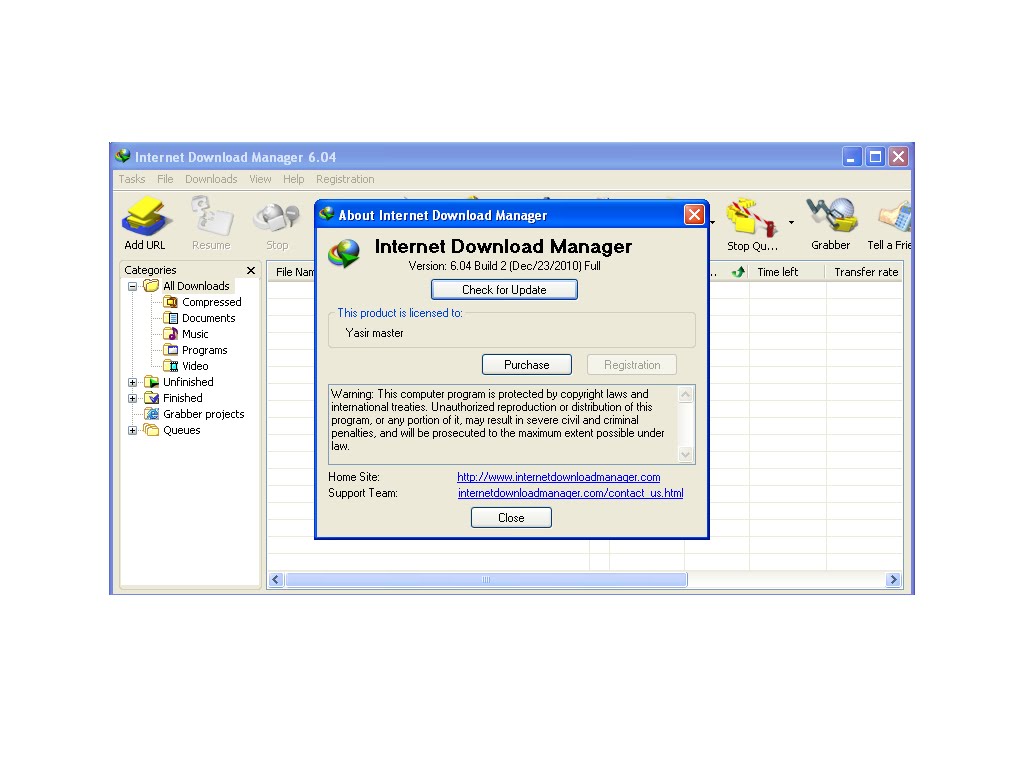Select the Music category icon

pyautogui.click(x=170, y=334)
